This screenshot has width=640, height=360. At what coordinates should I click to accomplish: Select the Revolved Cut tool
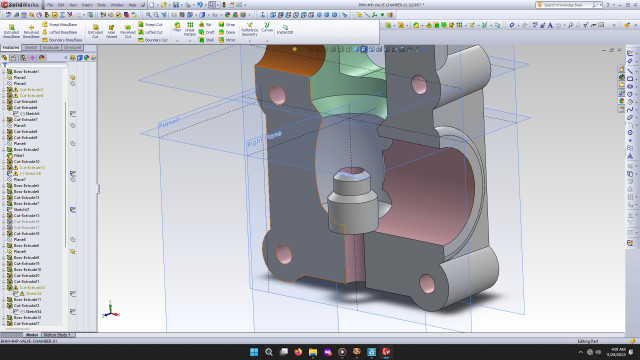[128, 31]
